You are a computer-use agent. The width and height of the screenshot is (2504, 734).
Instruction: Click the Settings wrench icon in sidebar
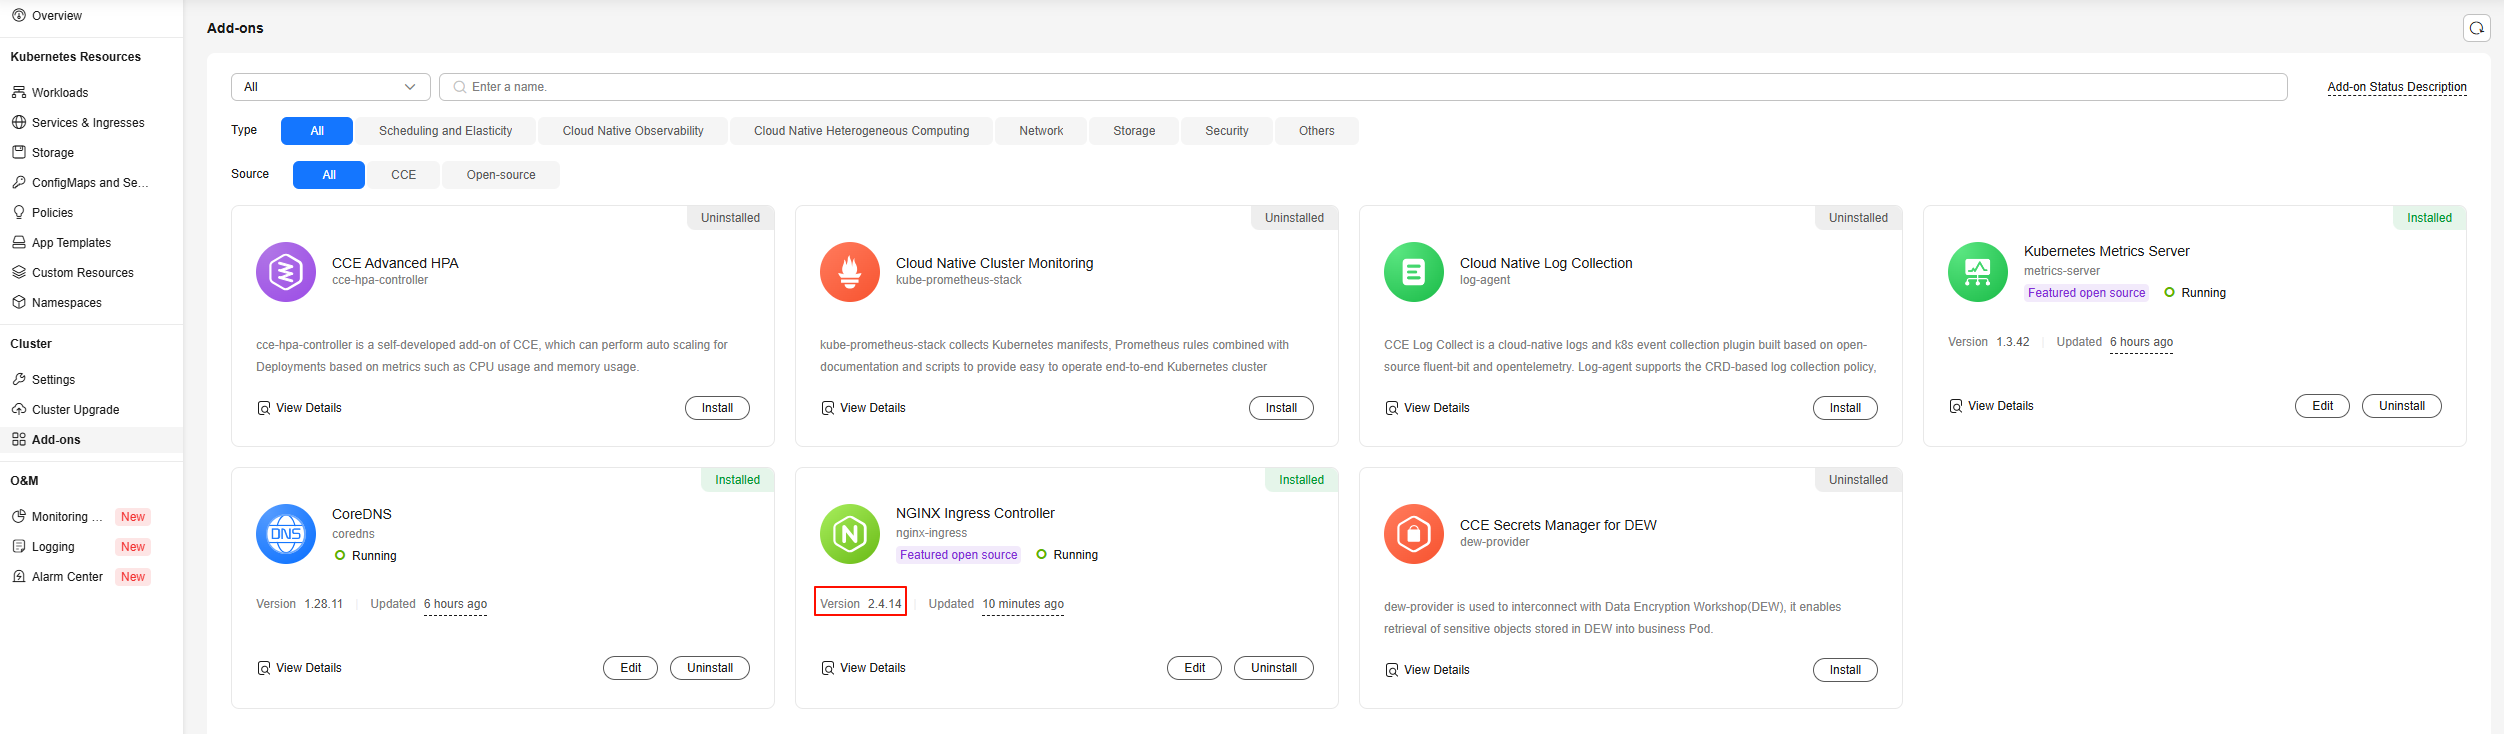18,379
